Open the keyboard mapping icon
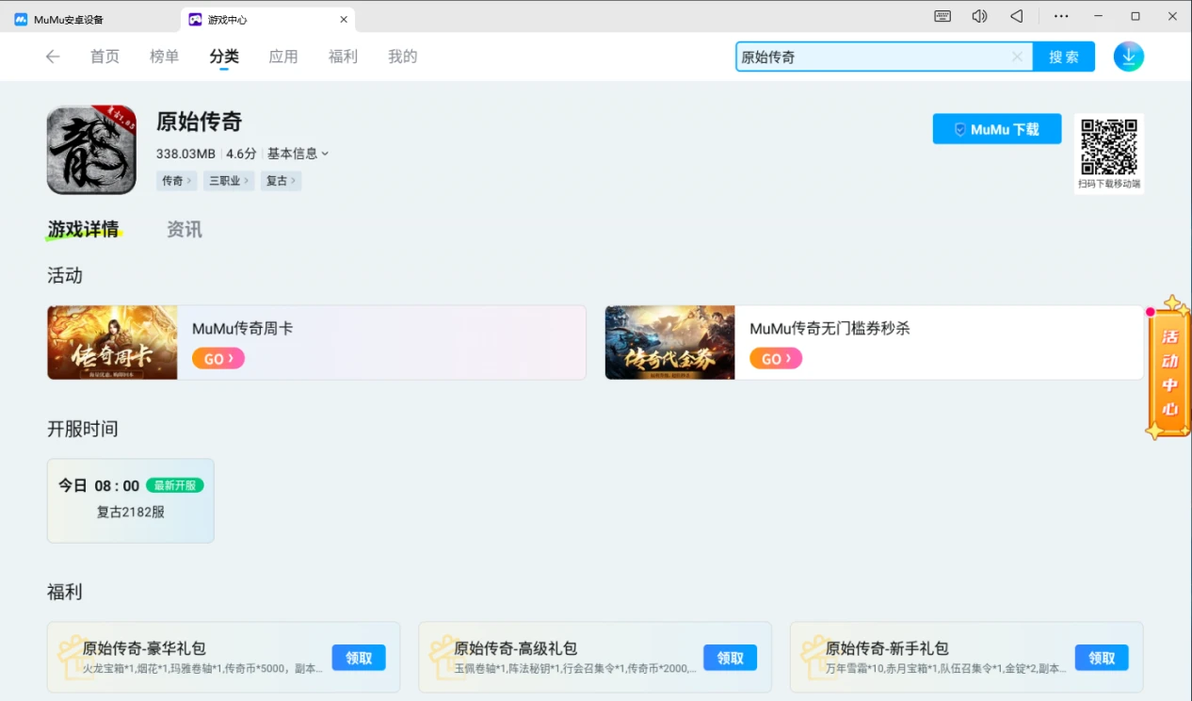The height and width of the screenshot is (701, 1192). [x=942, y=16]
